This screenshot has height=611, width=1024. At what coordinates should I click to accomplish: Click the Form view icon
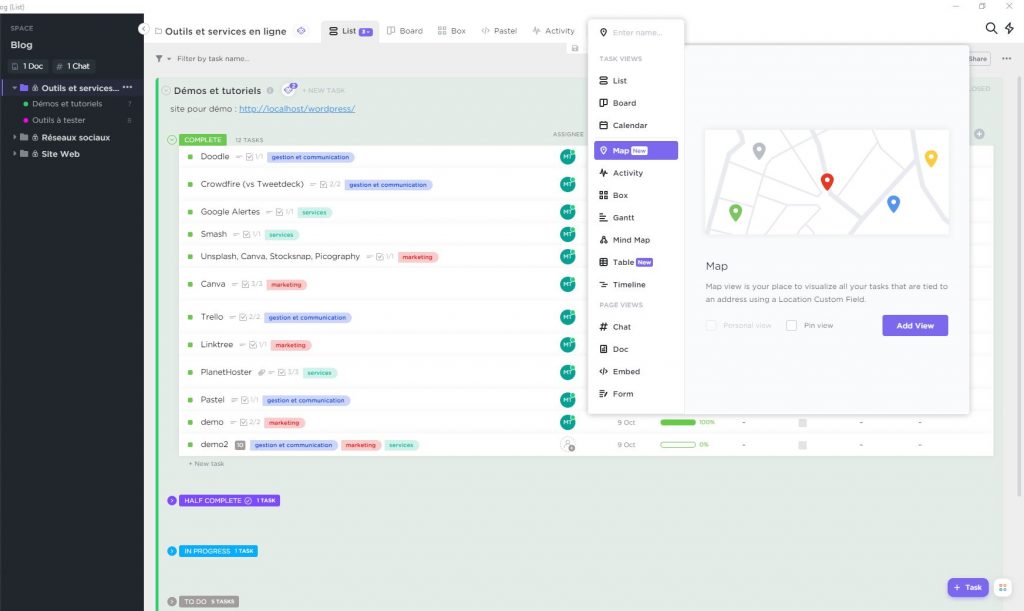coord(603,394)
